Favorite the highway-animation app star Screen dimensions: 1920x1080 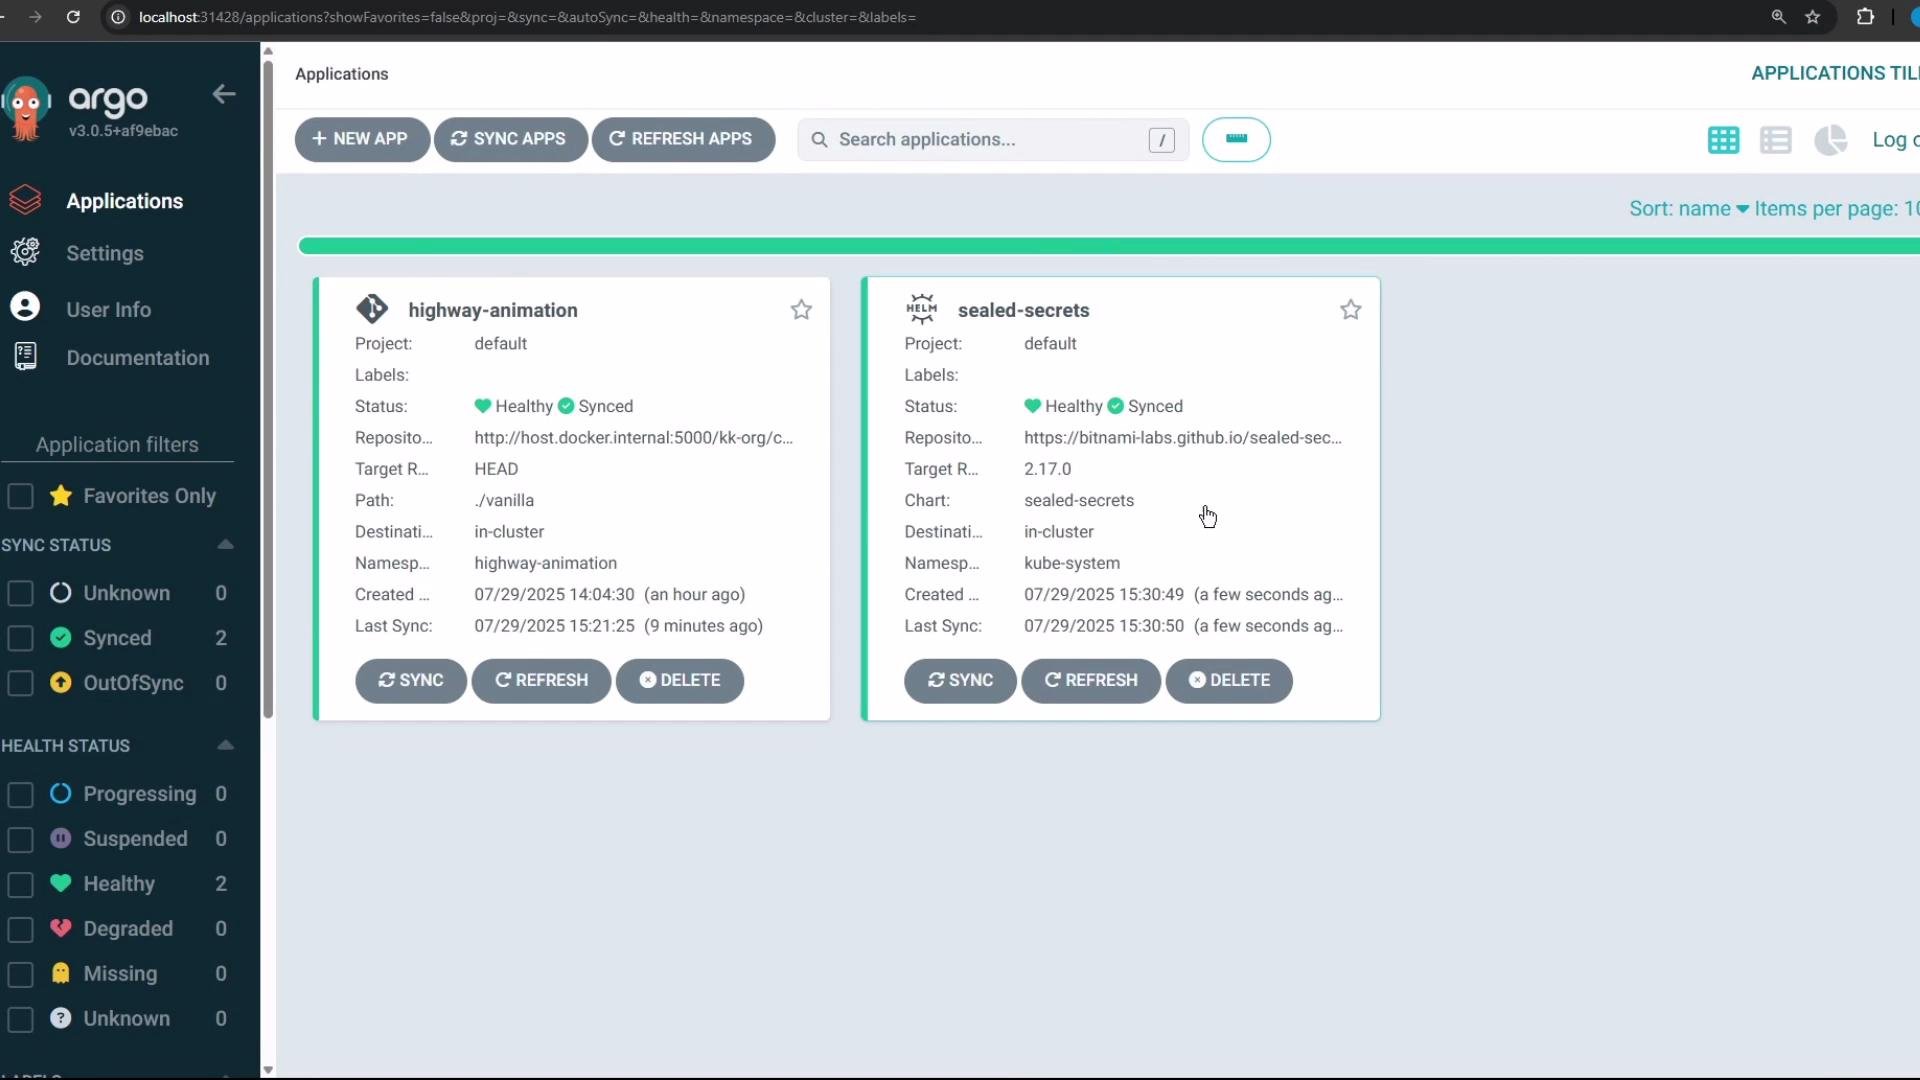tap(801, 310)
